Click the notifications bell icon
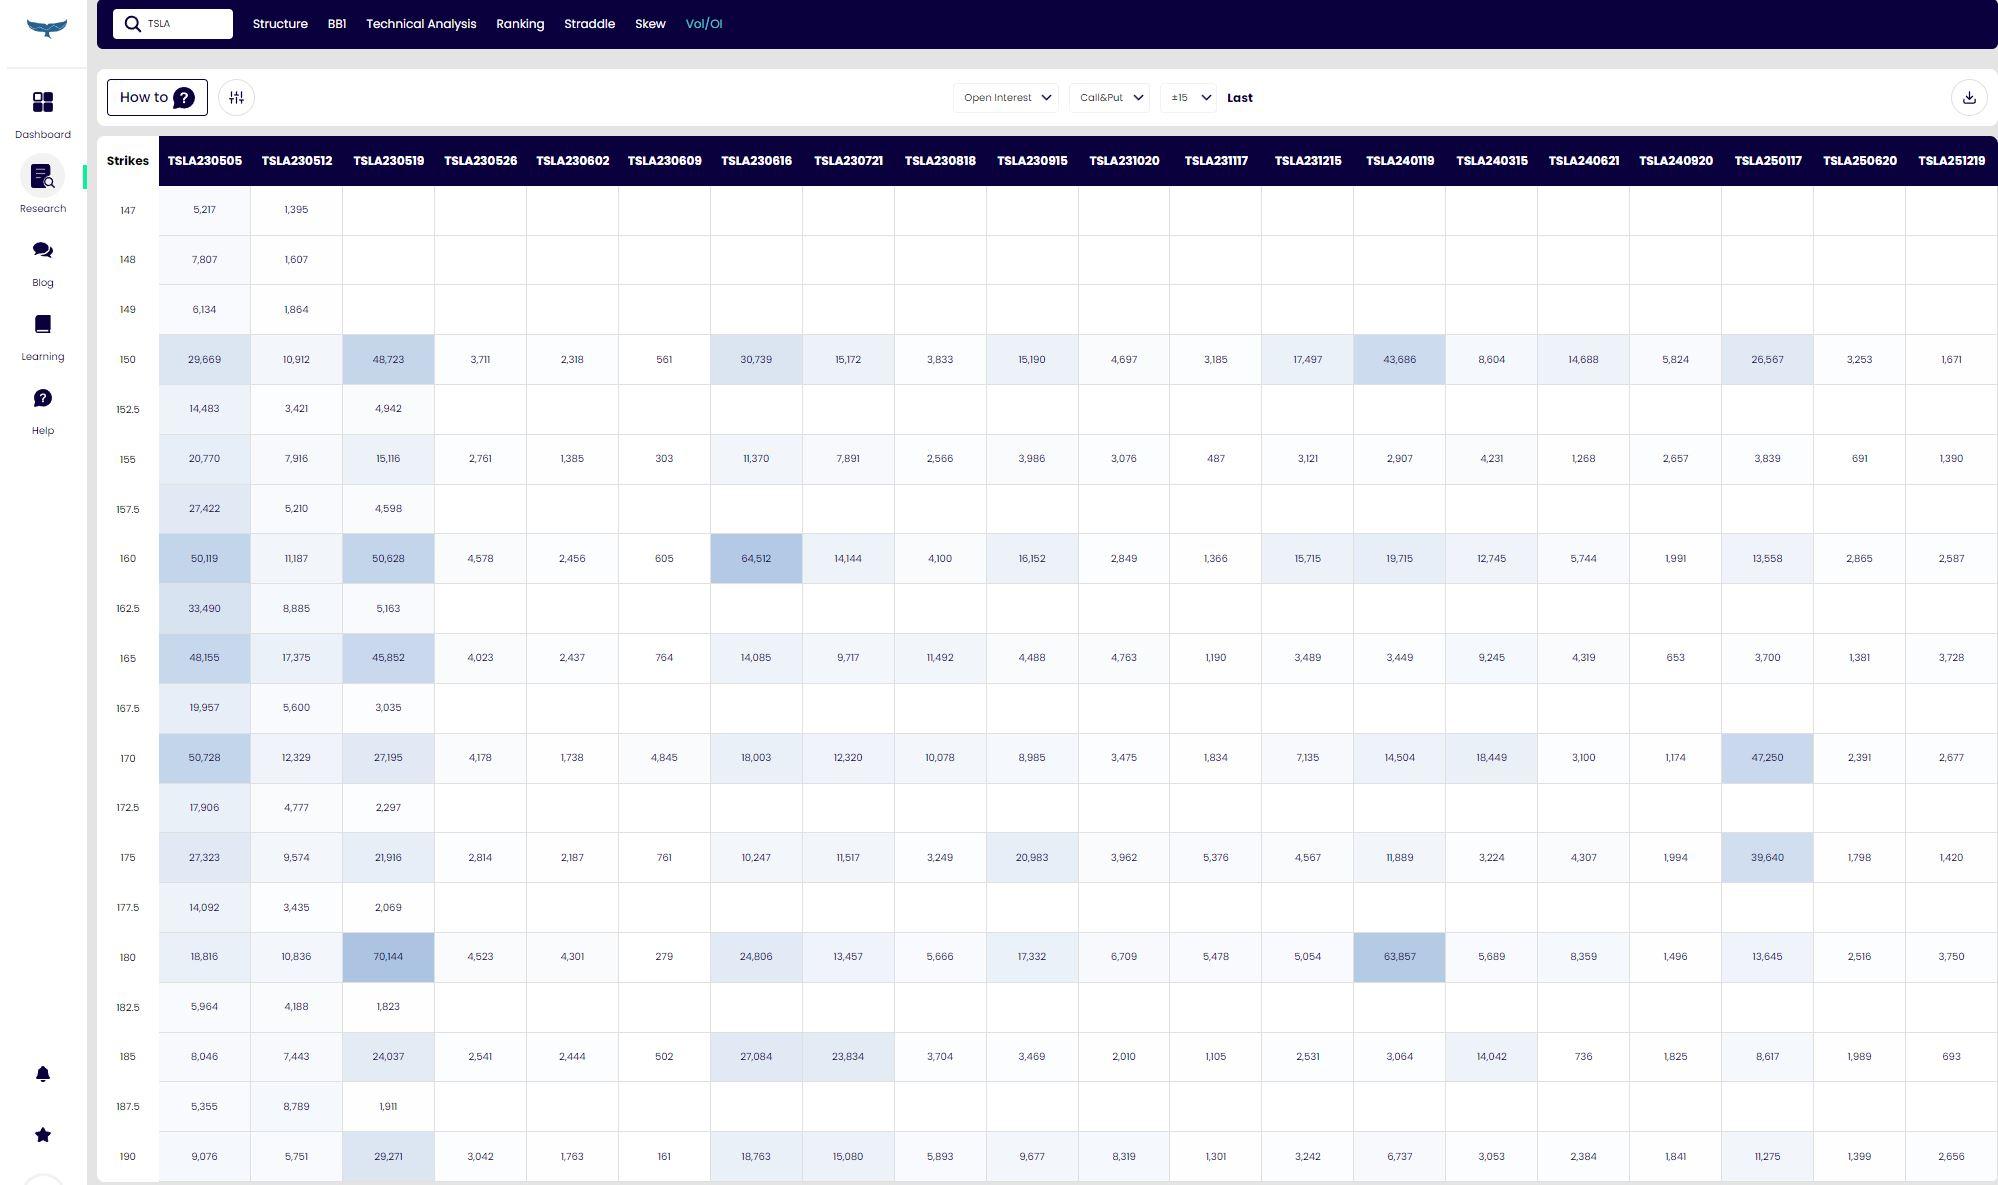This screenshot has height=1185, width=1998. point(43,1074)
